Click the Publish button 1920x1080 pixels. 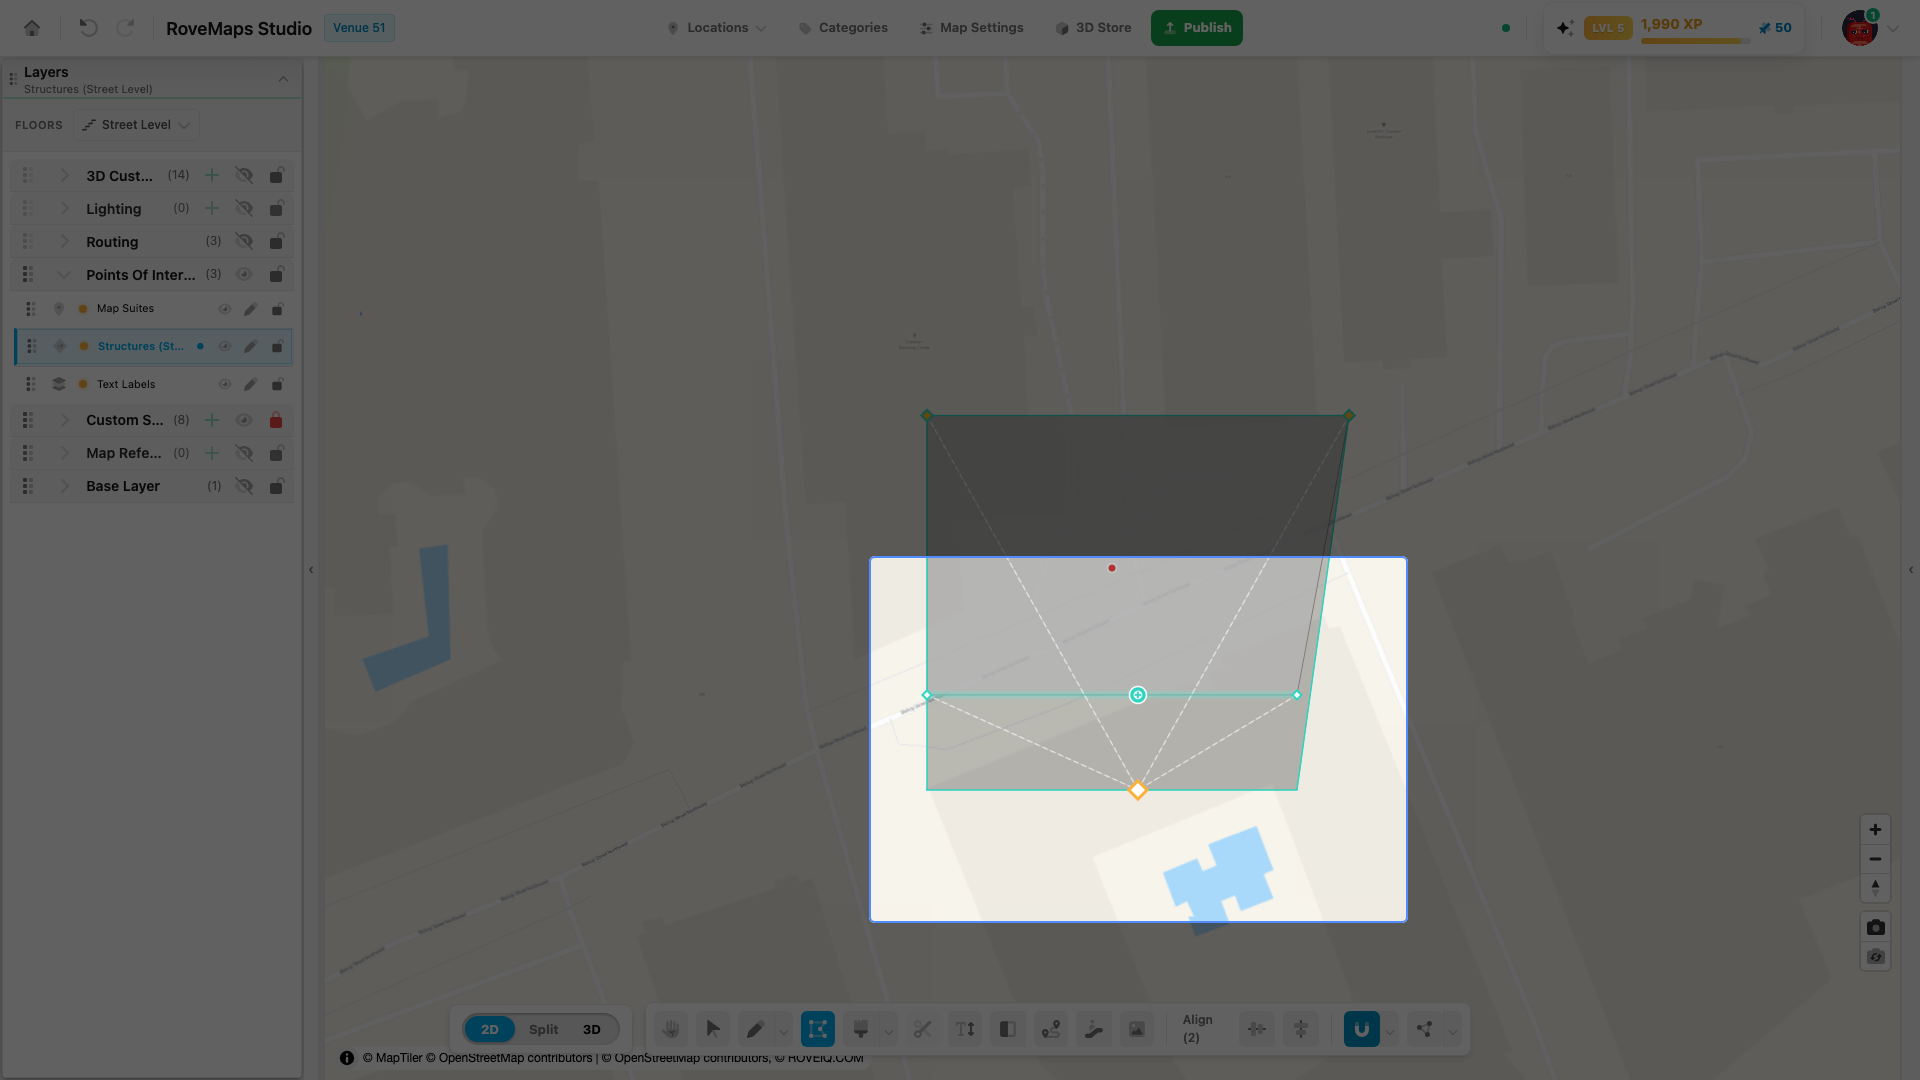point(1196,28)
